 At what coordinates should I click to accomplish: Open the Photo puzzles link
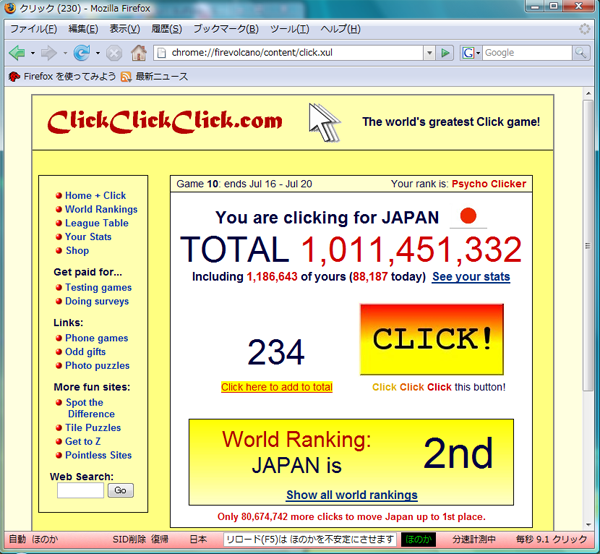tap(97, 365)
